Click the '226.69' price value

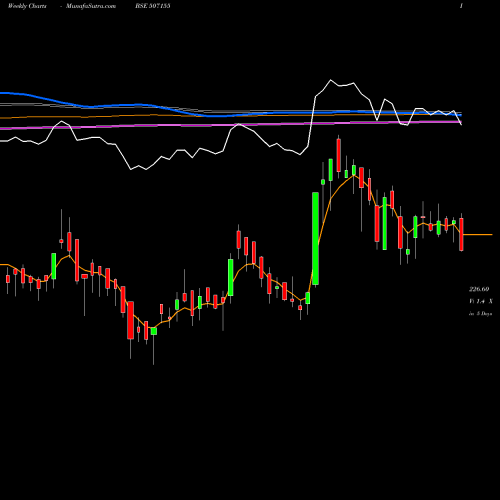click(x=479, y=289)
